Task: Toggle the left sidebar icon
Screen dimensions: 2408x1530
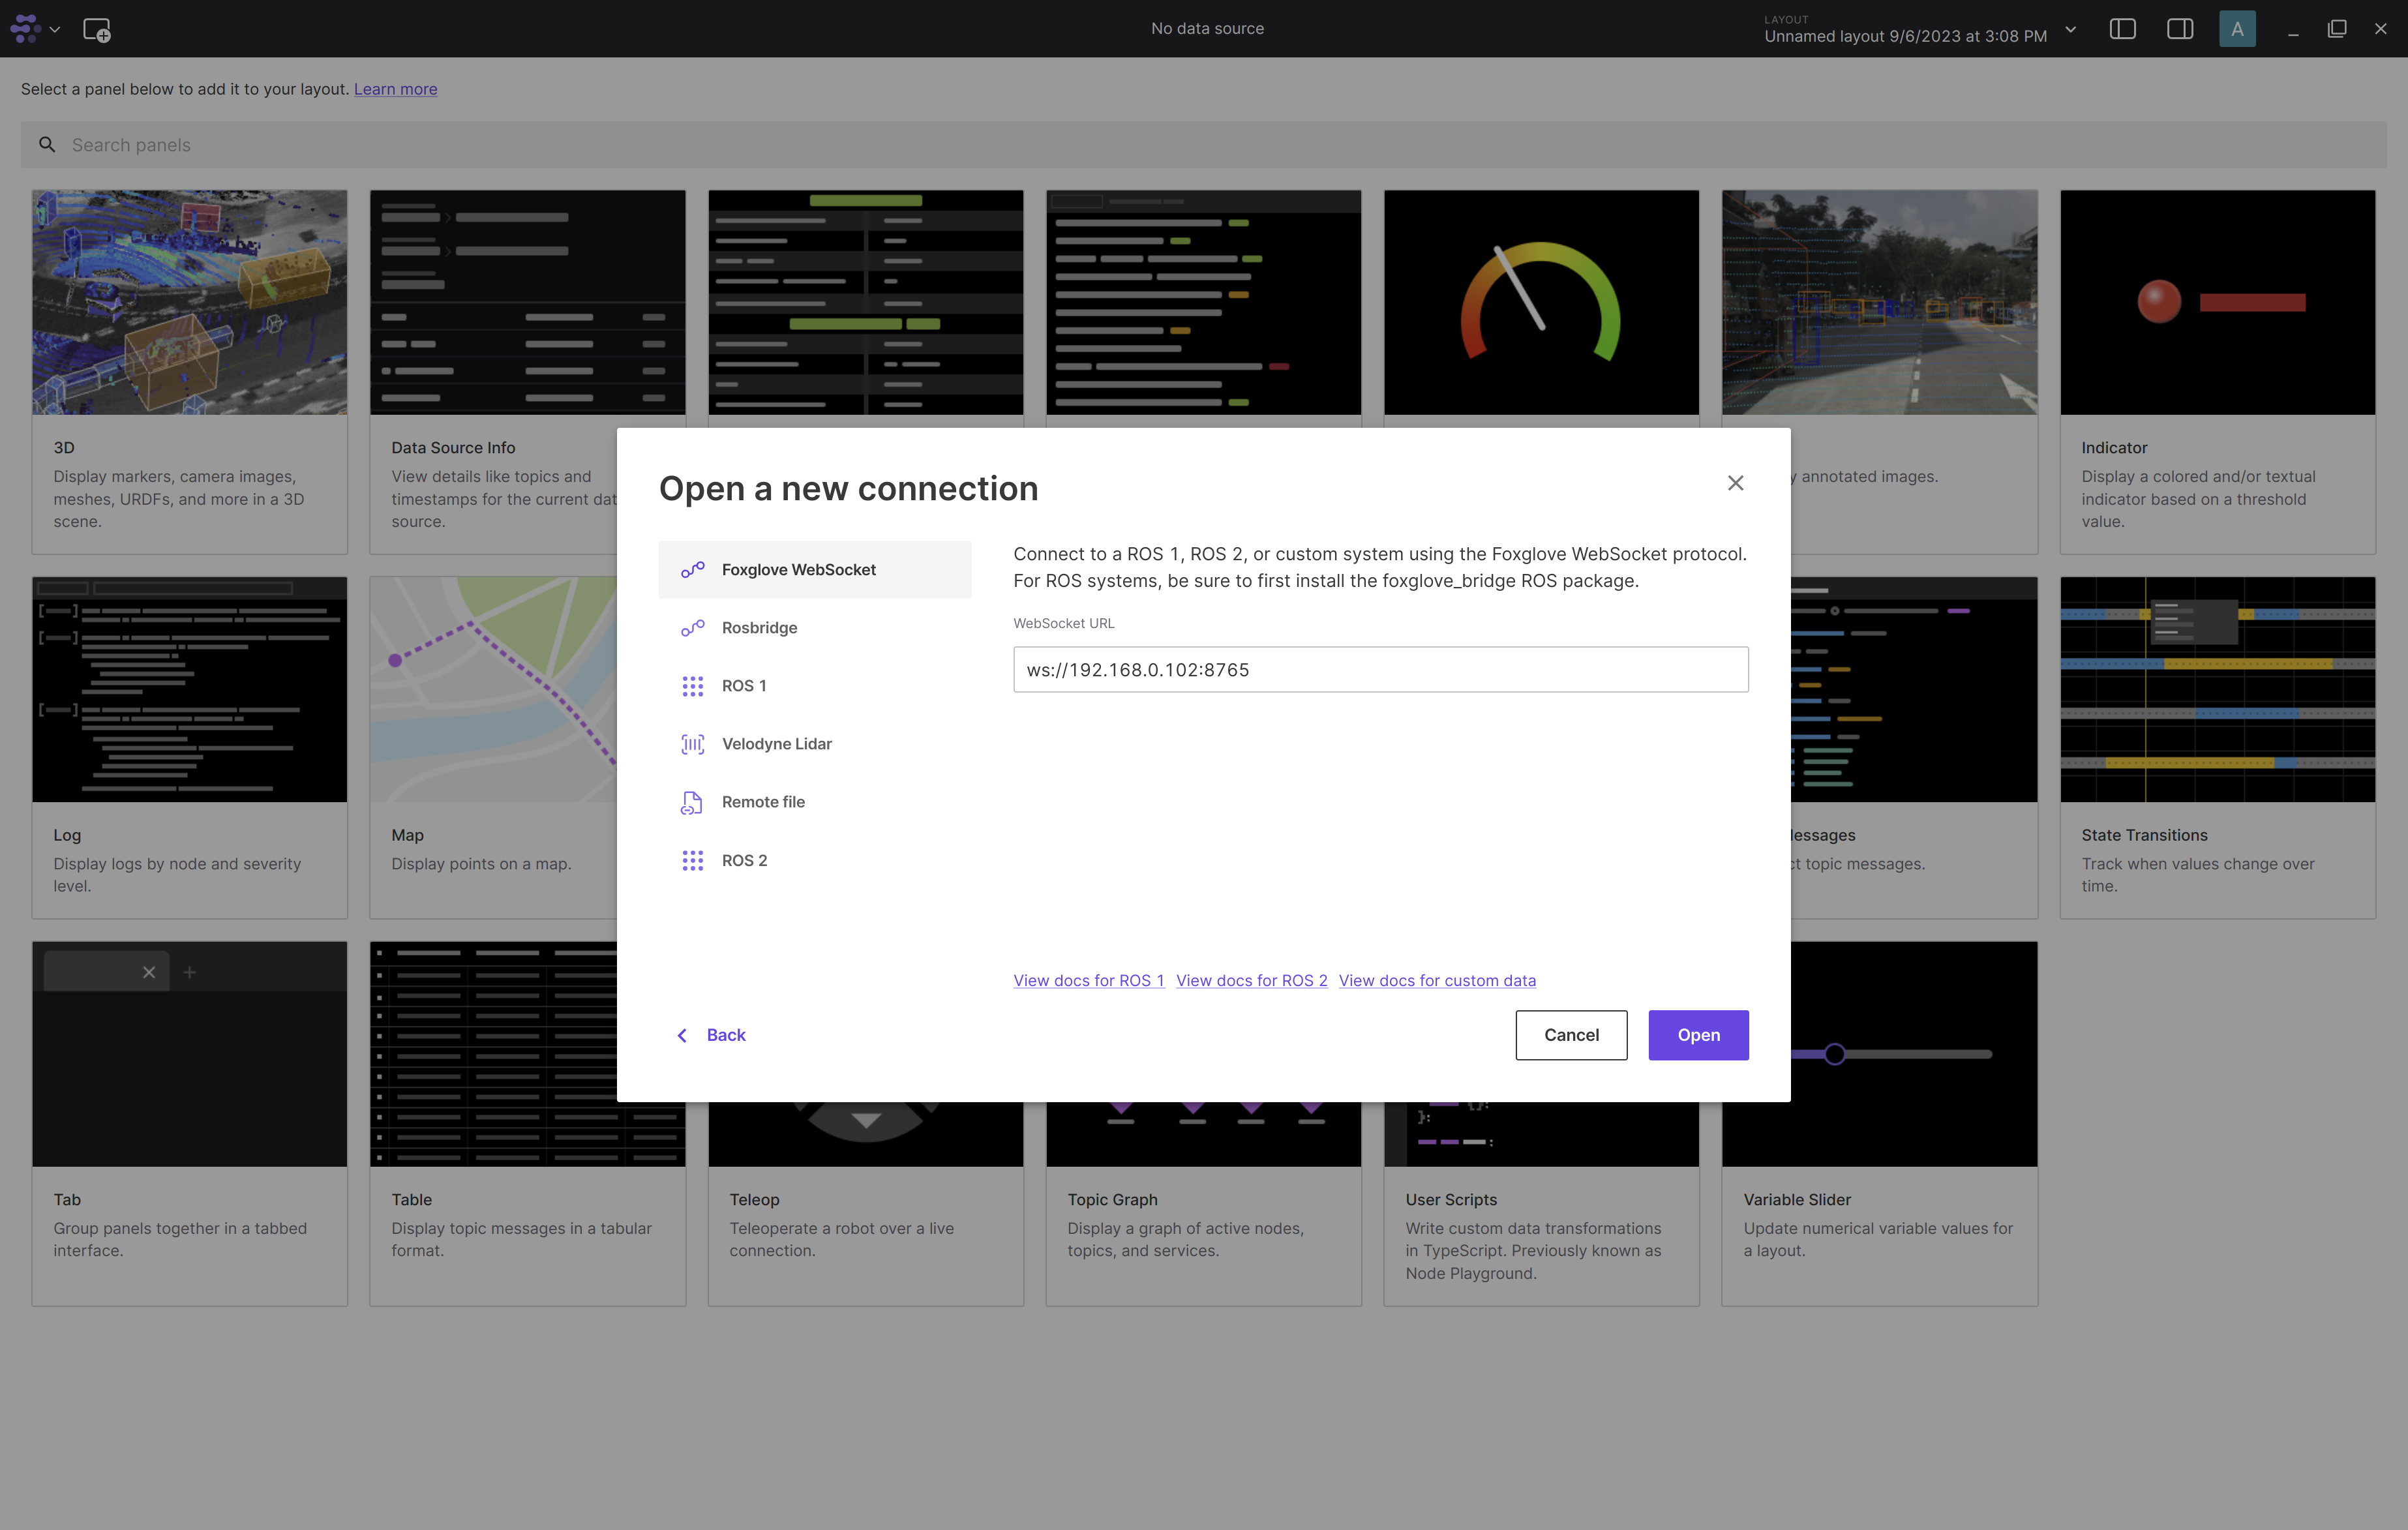Action: tap(2122, 29)
